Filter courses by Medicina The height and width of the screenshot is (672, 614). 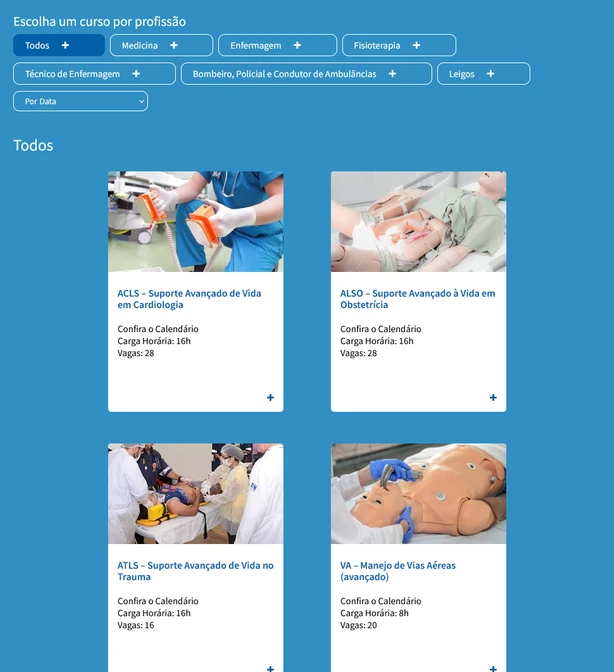click(x=161, y=45)
